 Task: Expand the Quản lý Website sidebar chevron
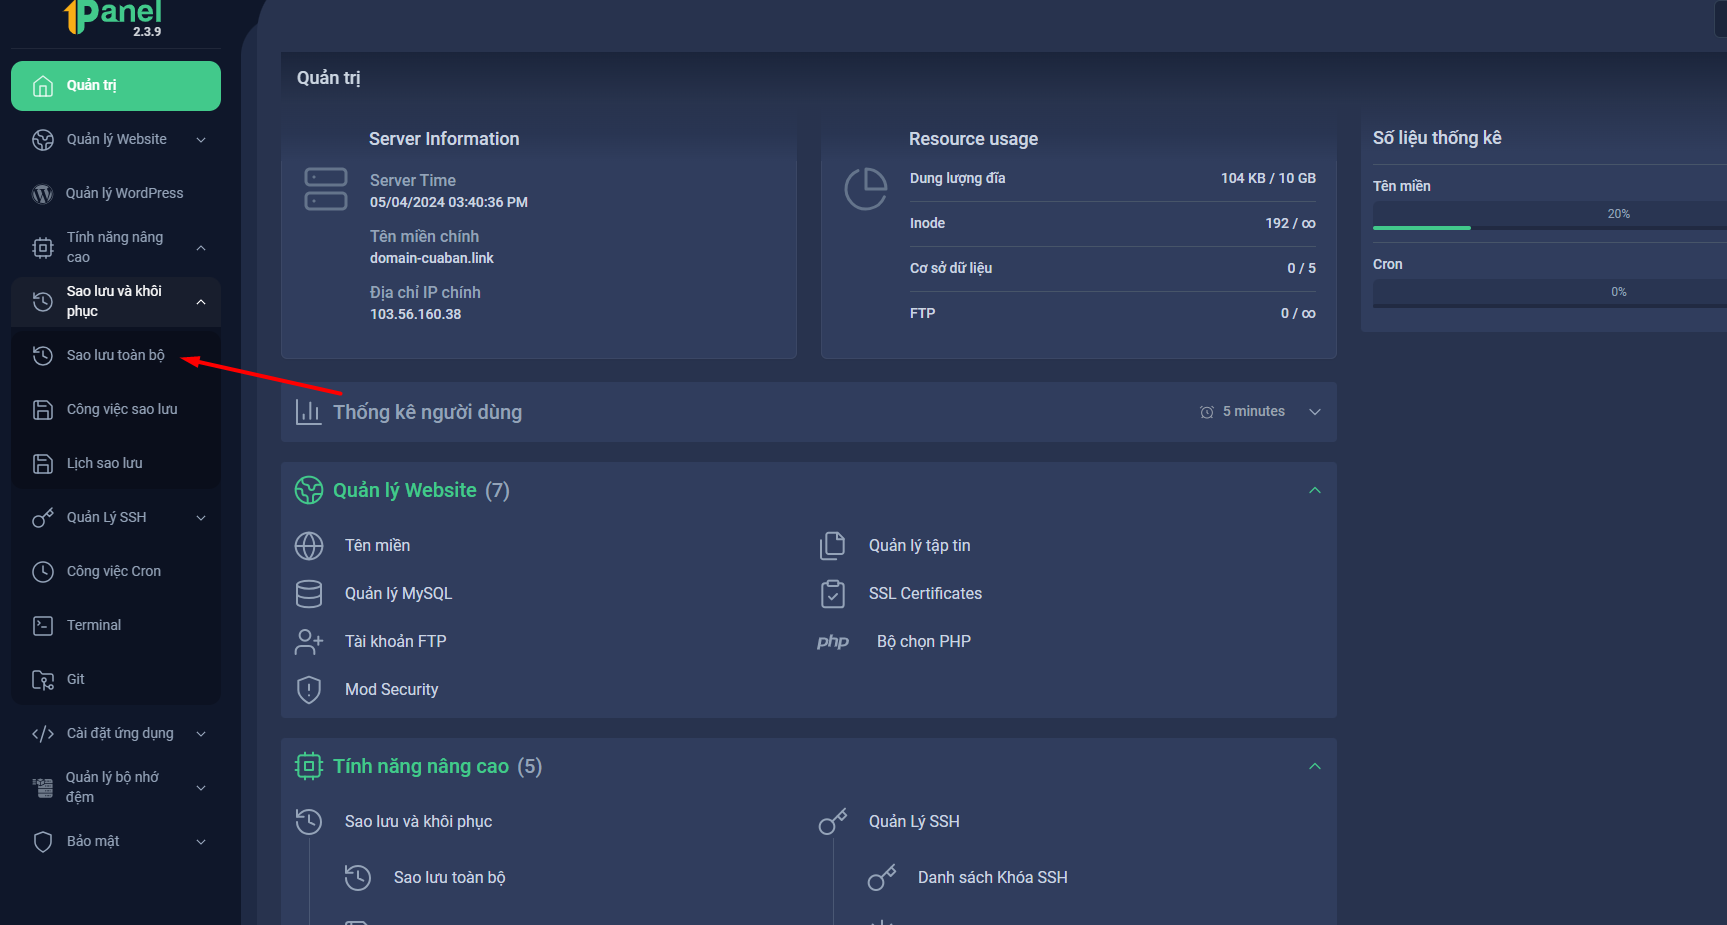pyautogui.click(x=201, y=140)
